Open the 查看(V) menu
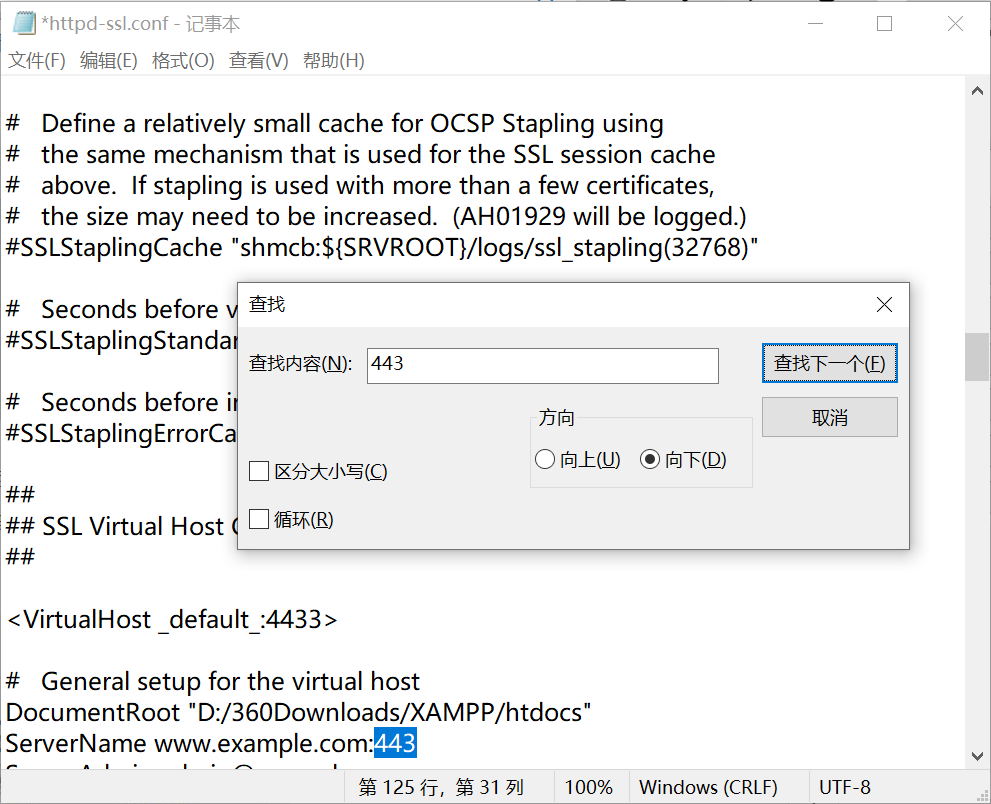Screen dimensions: 991x804 tap(257, 61)
